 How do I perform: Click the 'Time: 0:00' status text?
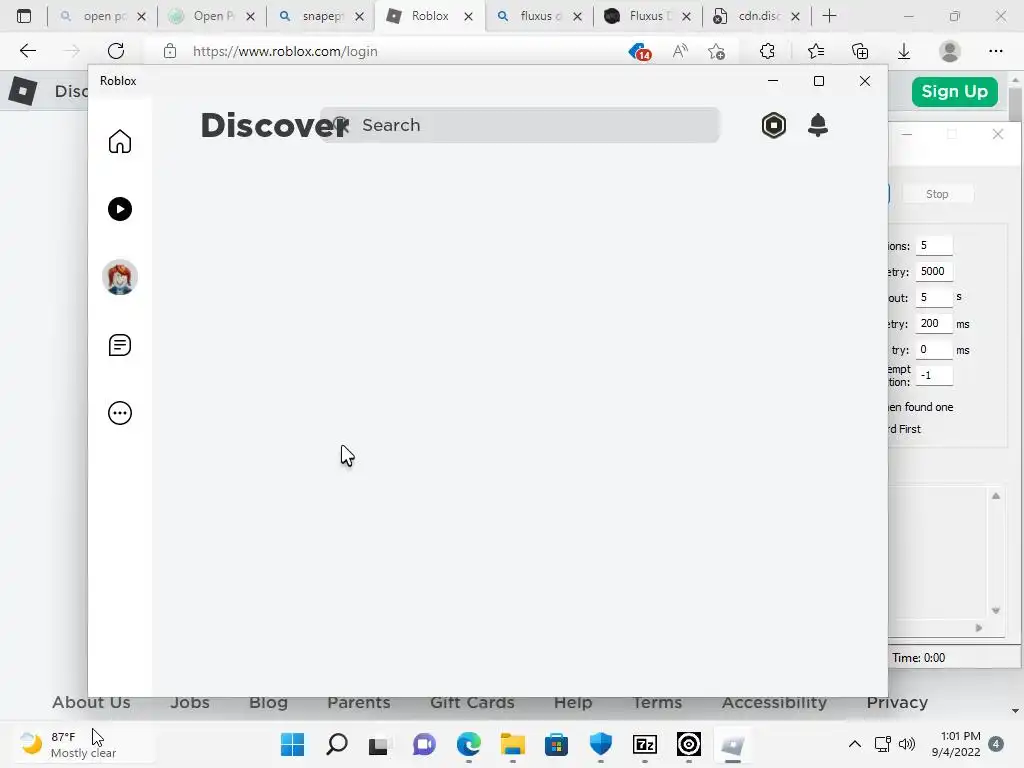click(918, 658)
